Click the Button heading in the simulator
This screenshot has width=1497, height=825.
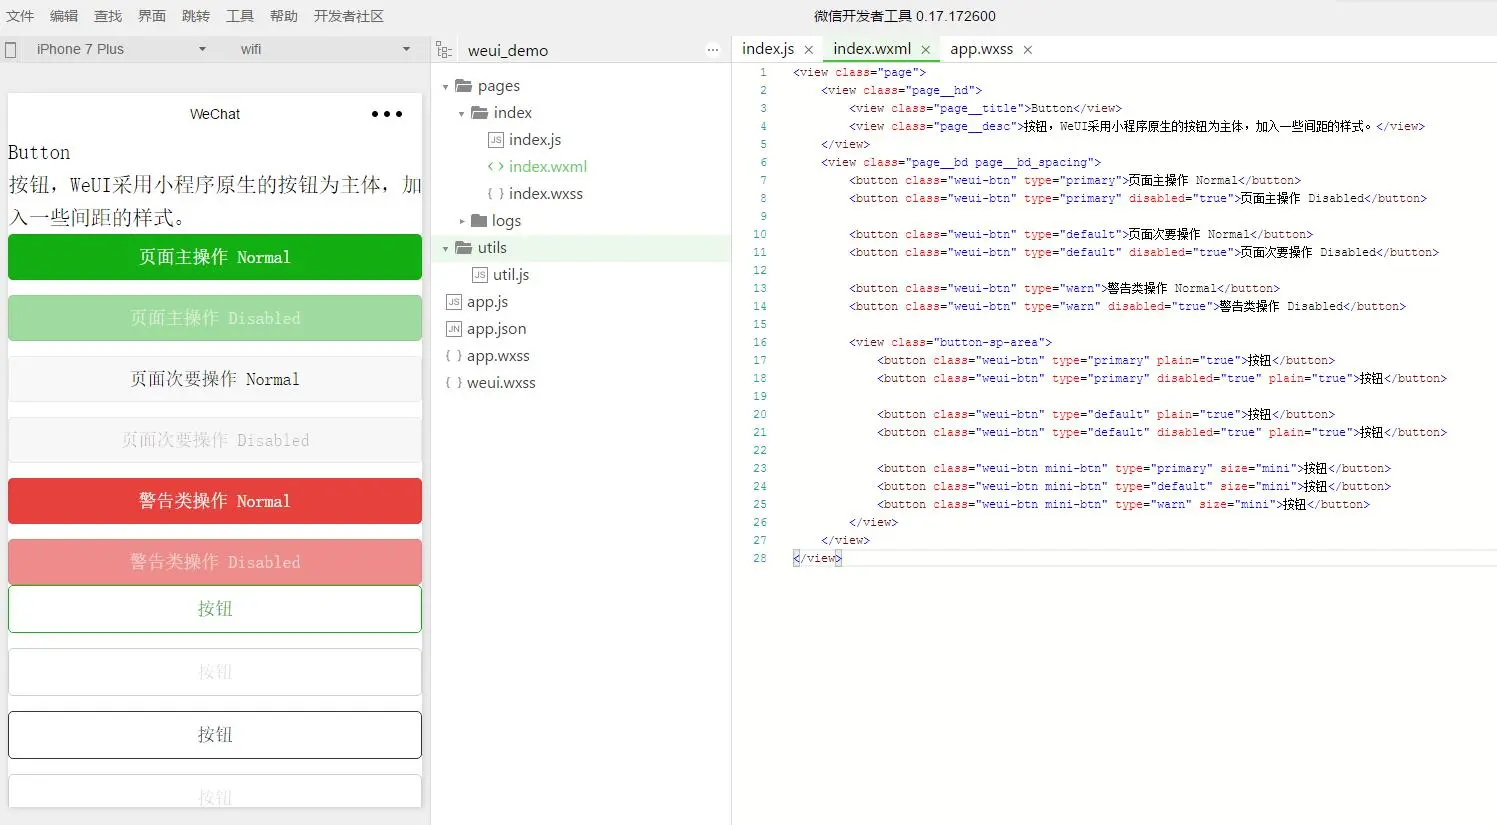tap(39, 153)
